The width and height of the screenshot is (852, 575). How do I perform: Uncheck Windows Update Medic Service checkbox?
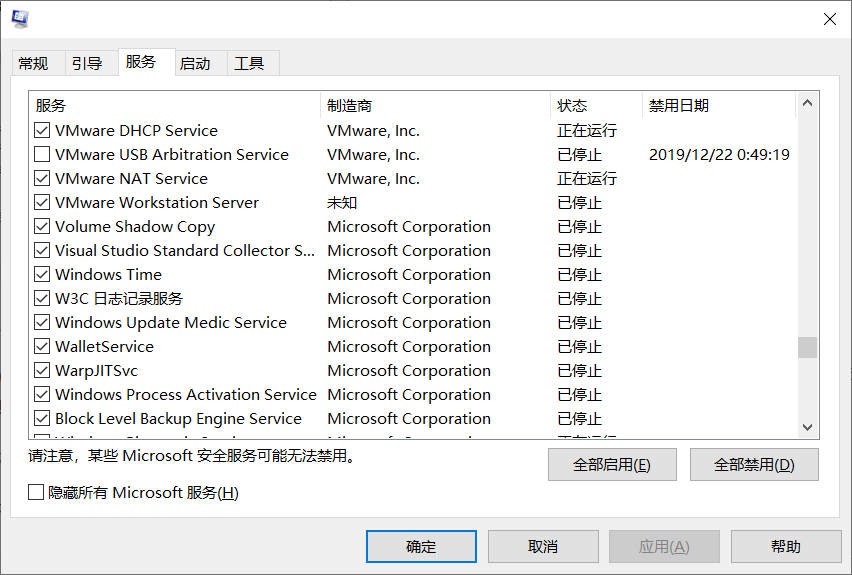pos(42,322)
